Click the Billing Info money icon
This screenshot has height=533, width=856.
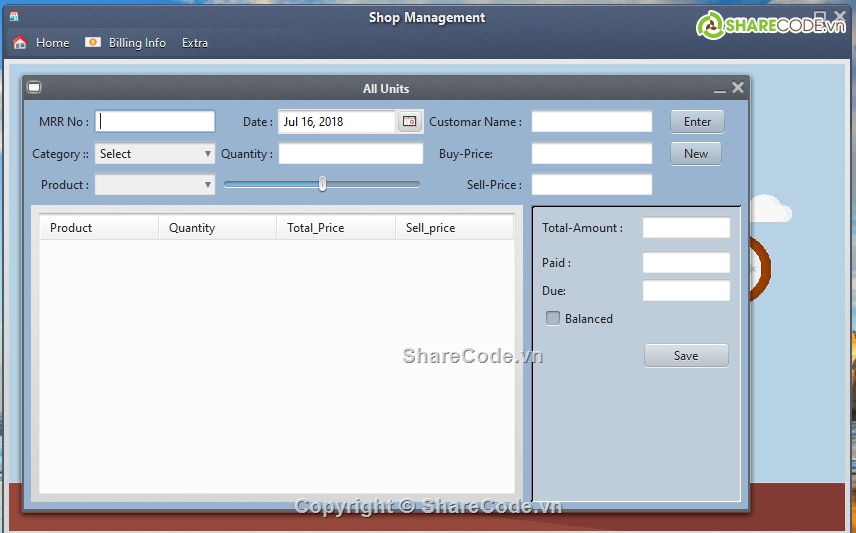93,43
